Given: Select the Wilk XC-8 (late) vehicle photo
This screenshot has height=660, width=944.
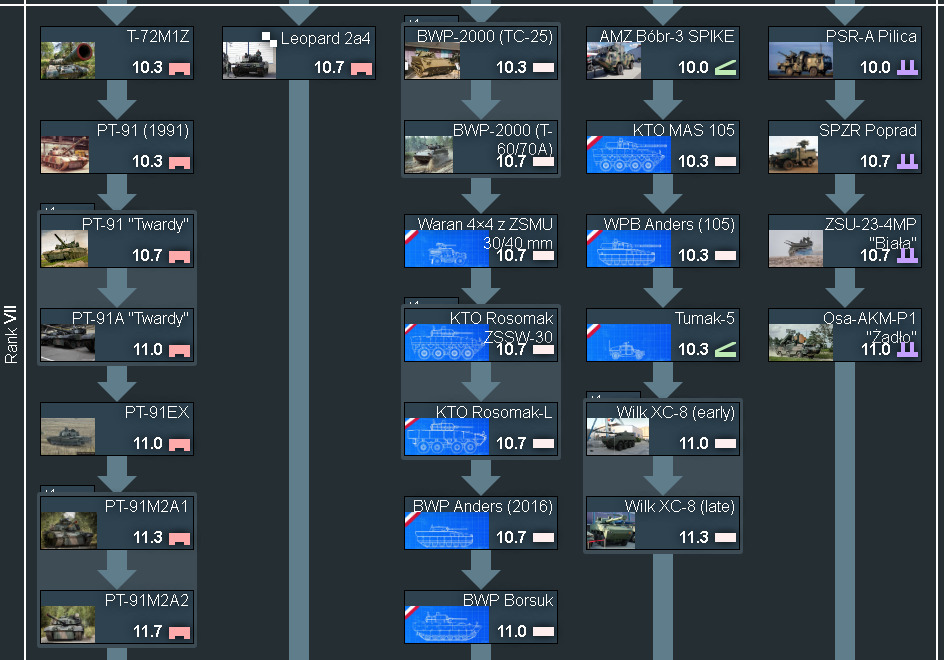Looking at the screenshot, I should [x=611, y=531].
